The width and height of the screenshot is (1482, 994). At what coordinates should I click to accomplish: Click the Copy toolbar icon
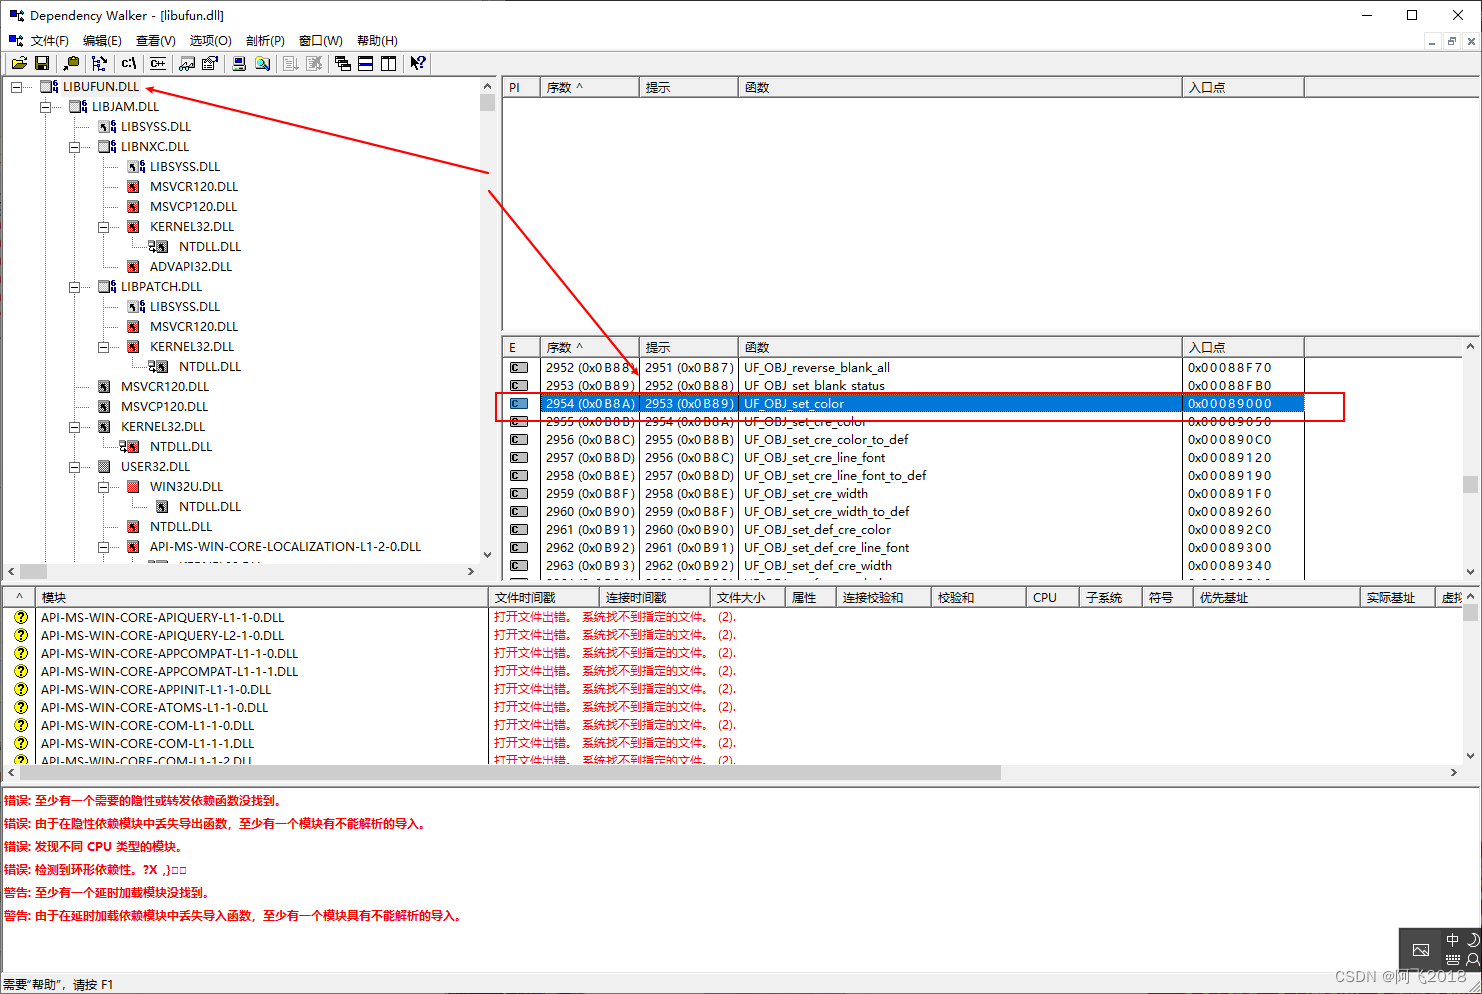70,63
